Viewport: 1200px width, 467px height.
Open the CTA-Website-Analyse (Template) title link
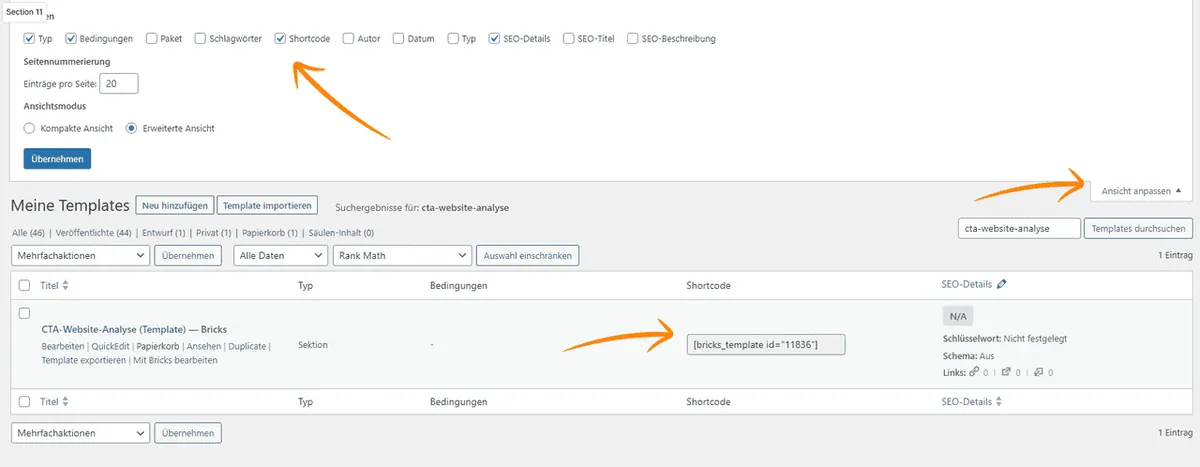click(114, 329)
